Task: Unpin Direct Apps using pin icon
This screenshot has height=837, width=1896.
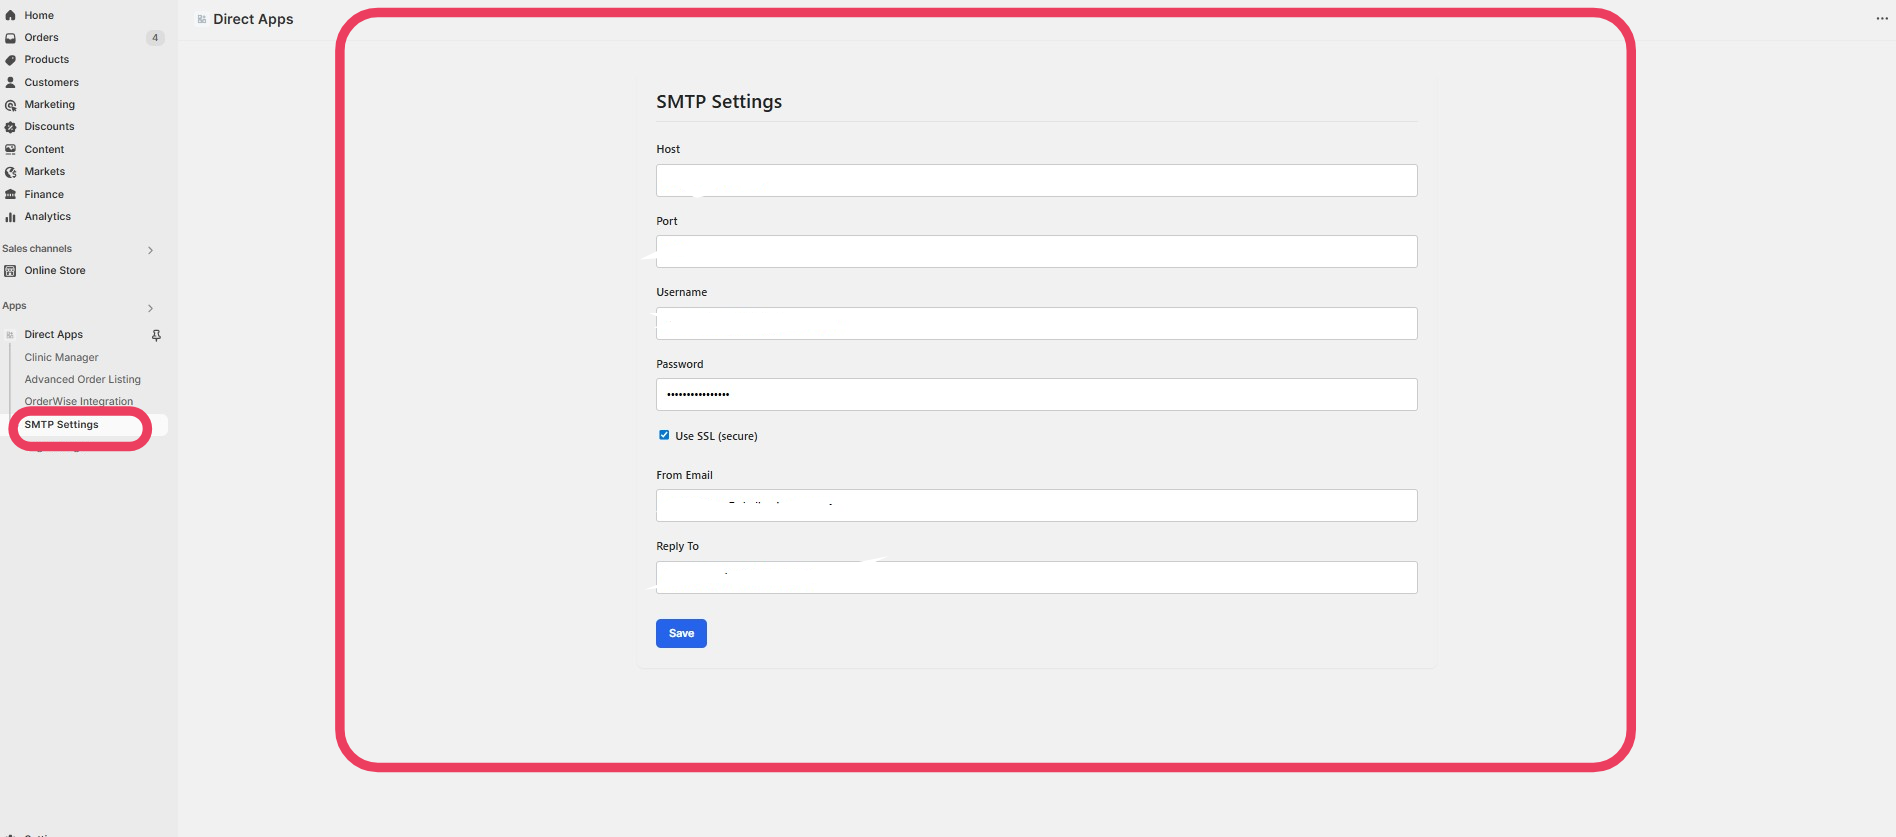Action: [156, 336]
